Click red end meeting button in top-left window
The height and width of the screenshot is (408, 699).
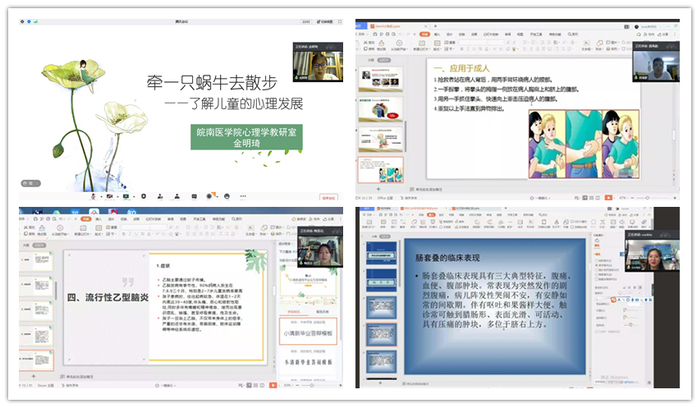coord(333,196)
